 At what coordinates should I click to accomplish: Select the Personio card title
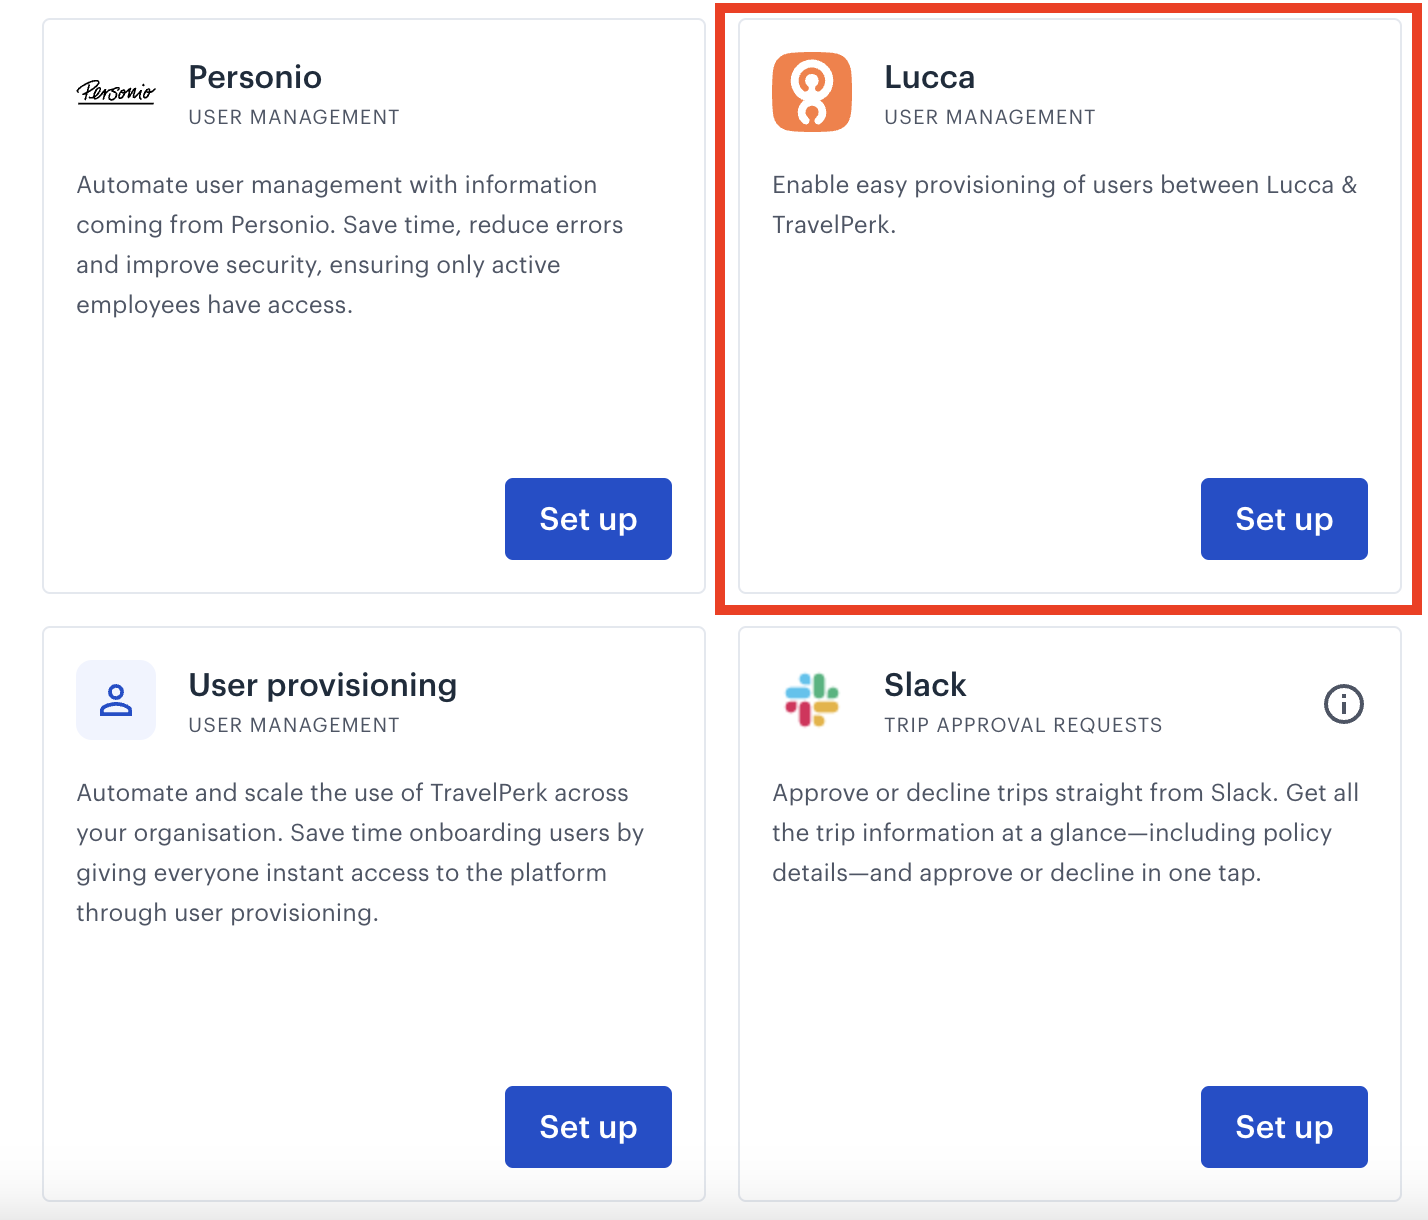pos(255,77)
